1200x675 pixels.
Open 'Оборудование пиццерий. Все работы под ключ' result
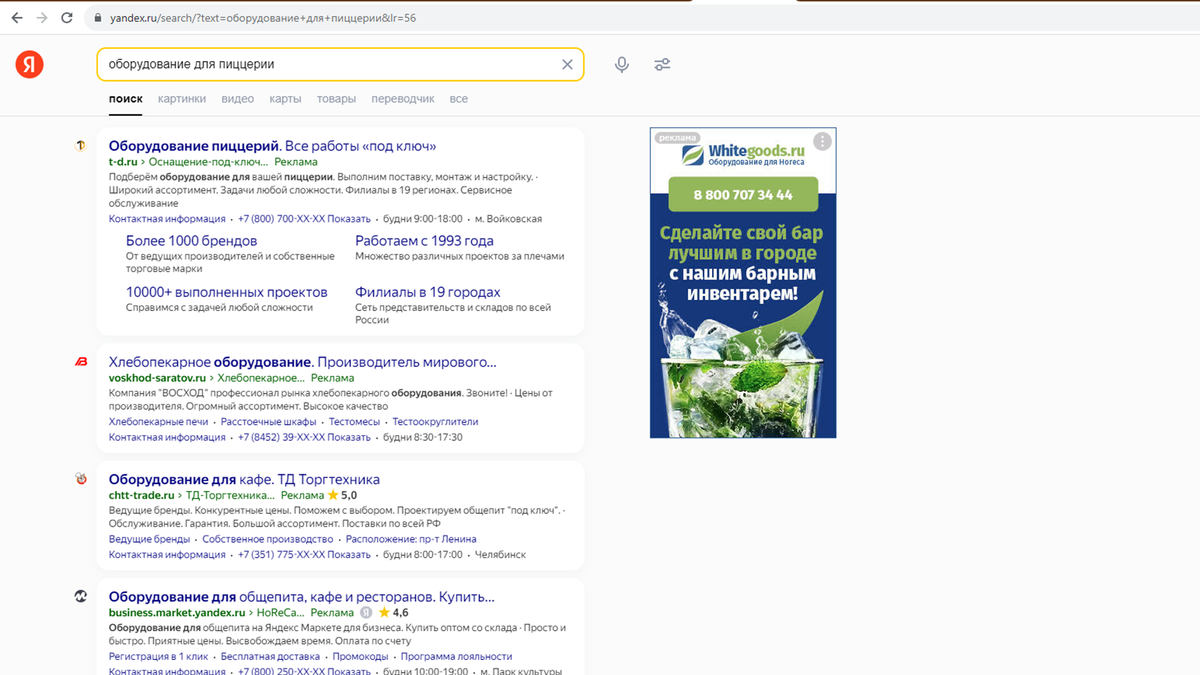click(x=272, y=146)
